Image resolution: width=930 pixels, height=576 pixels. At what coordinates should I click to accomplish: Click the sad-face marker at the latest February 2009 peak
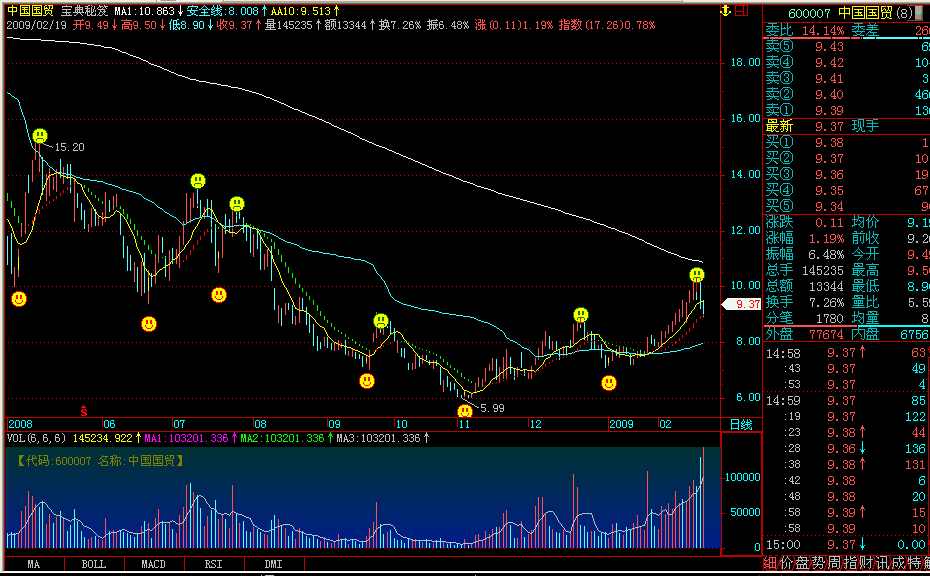(x=697, y=275)
